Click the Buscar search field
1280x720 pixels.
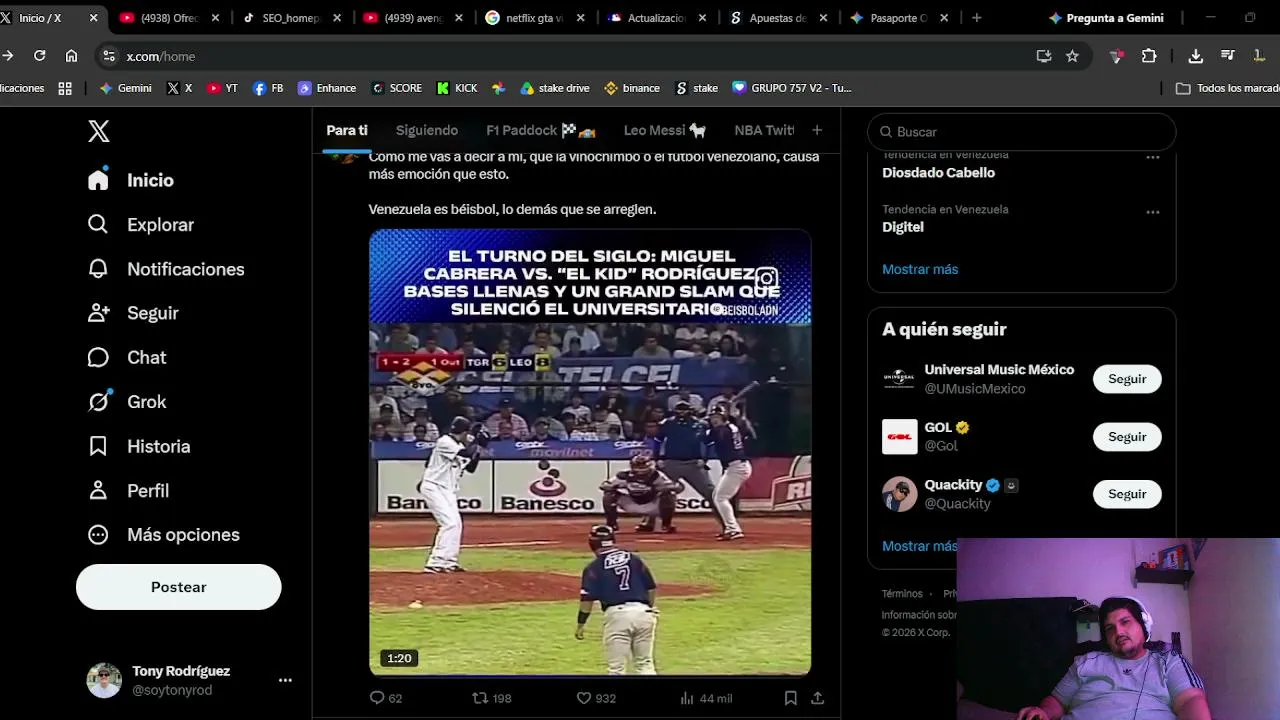(1021, 132)
